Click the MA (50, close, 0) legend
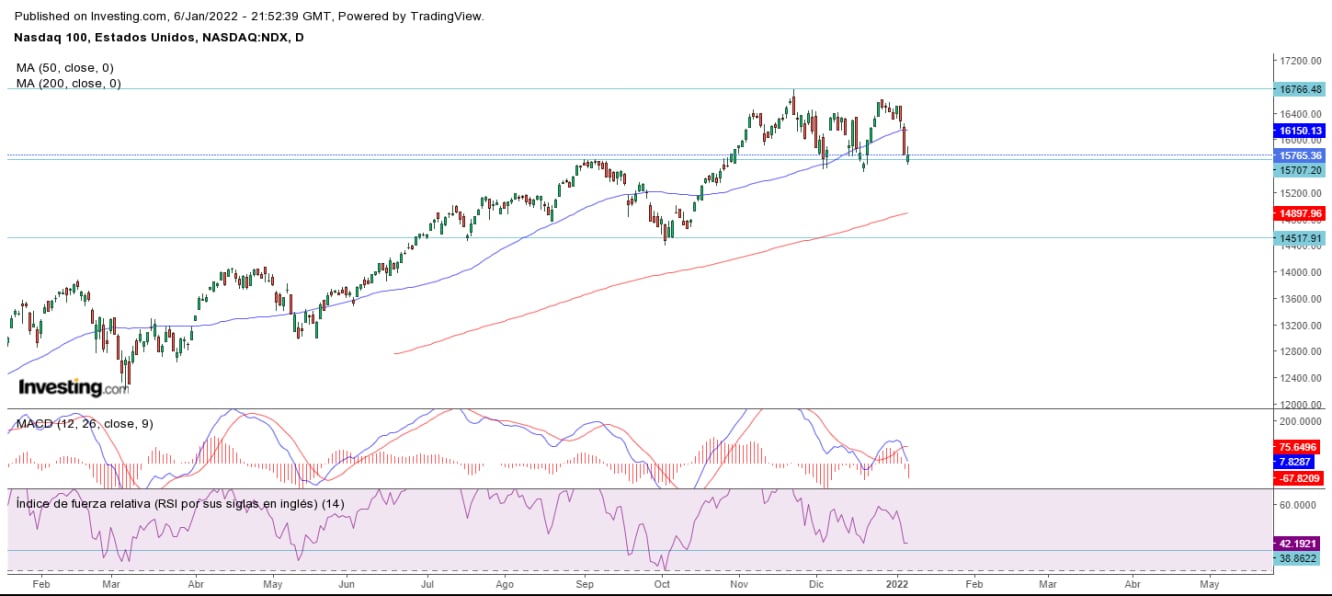The height and width of the screenshot is (596, 1332). coord(65,67)
